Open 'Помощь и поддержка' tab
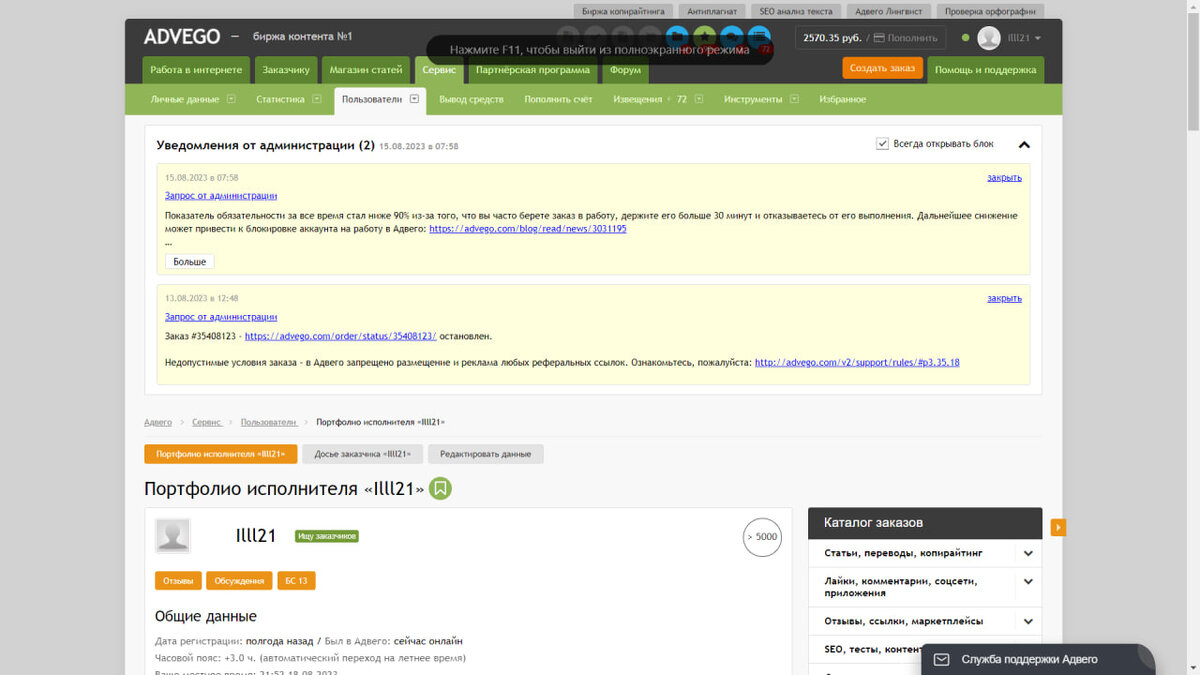1200x675 pixels. click(986, 70)
